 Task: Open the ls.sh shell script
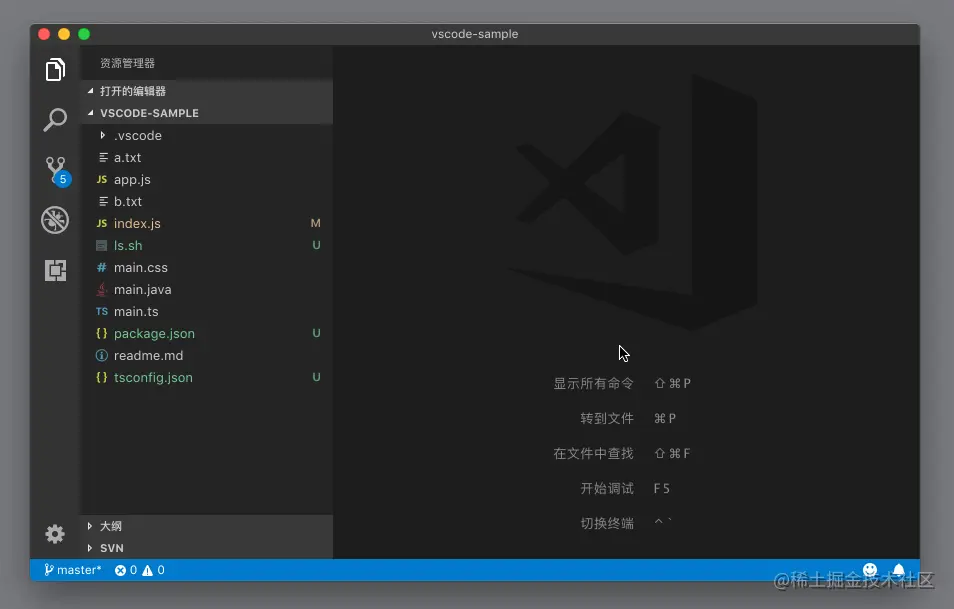point(128,246)
